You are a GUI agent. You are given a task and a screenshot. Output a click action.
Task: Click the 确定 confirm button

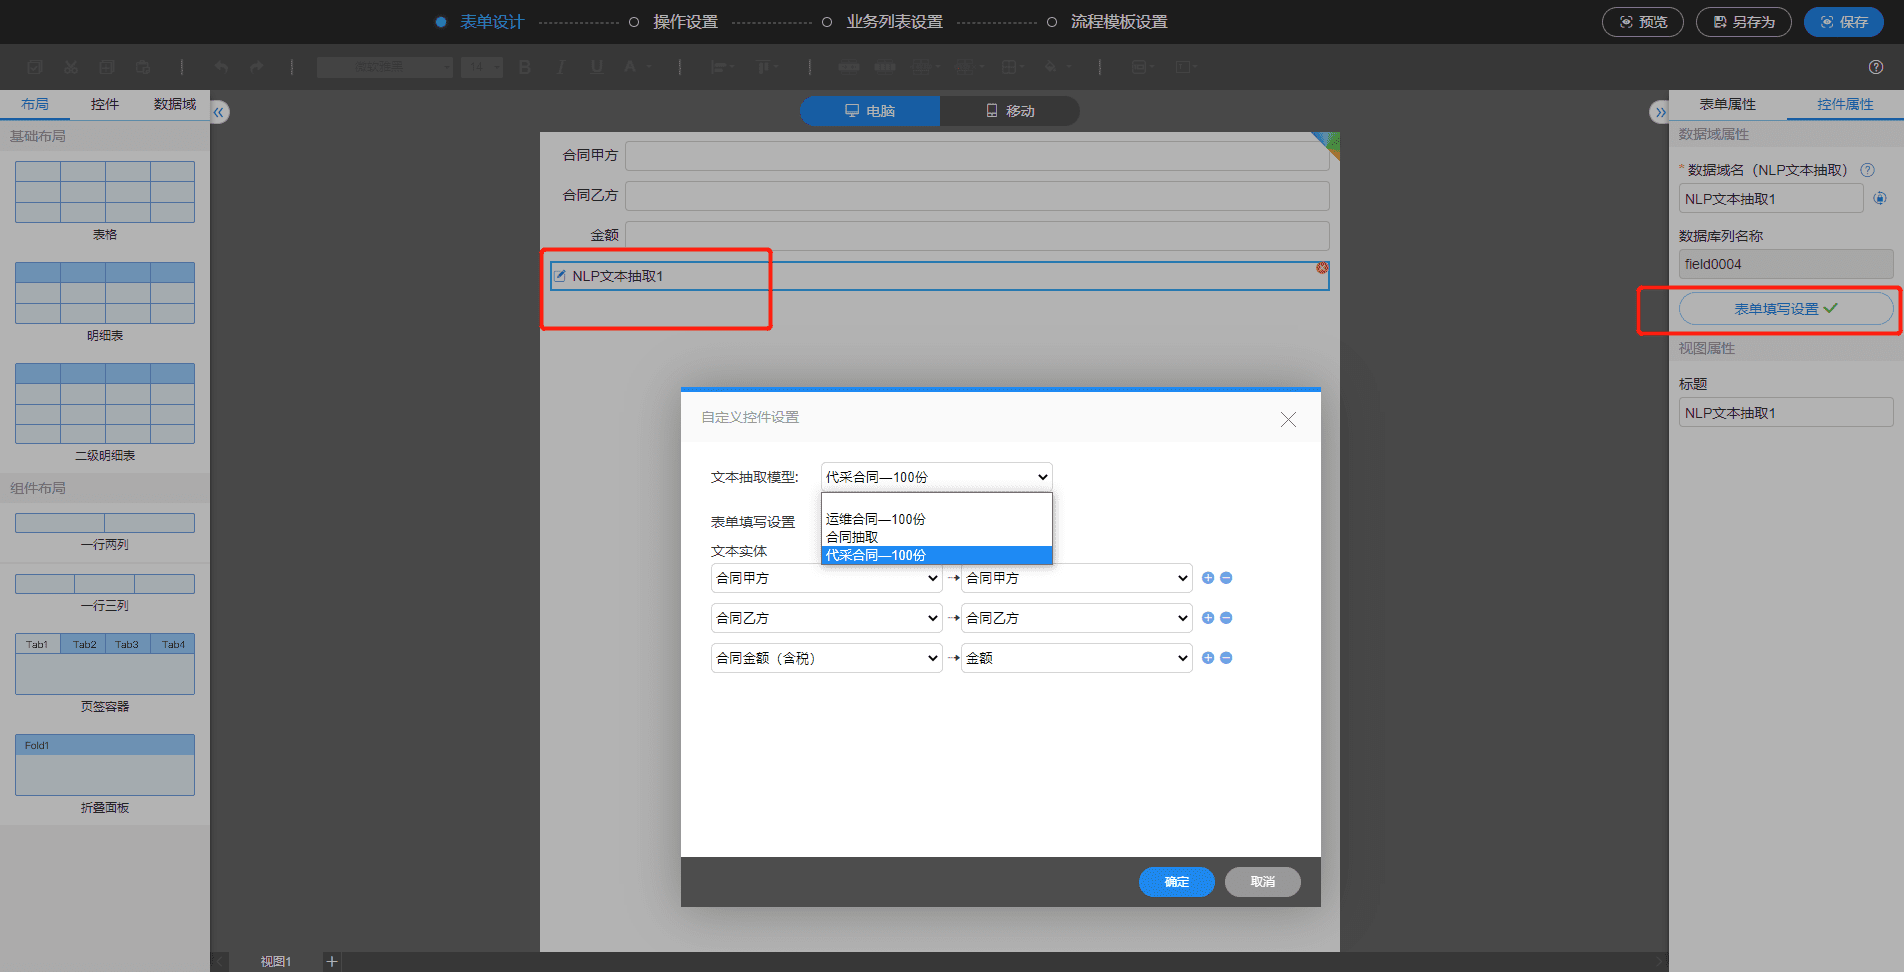click(1177, 882)
